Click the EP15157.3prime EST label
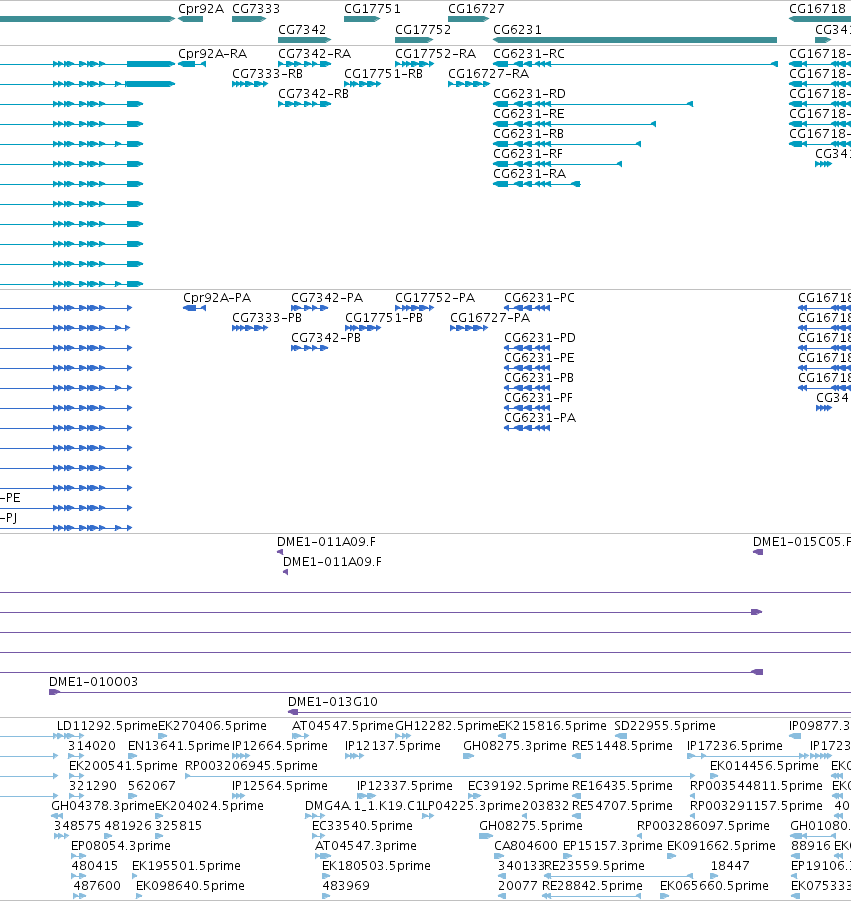This screenshot has height=901, width=851. point(613,846)
